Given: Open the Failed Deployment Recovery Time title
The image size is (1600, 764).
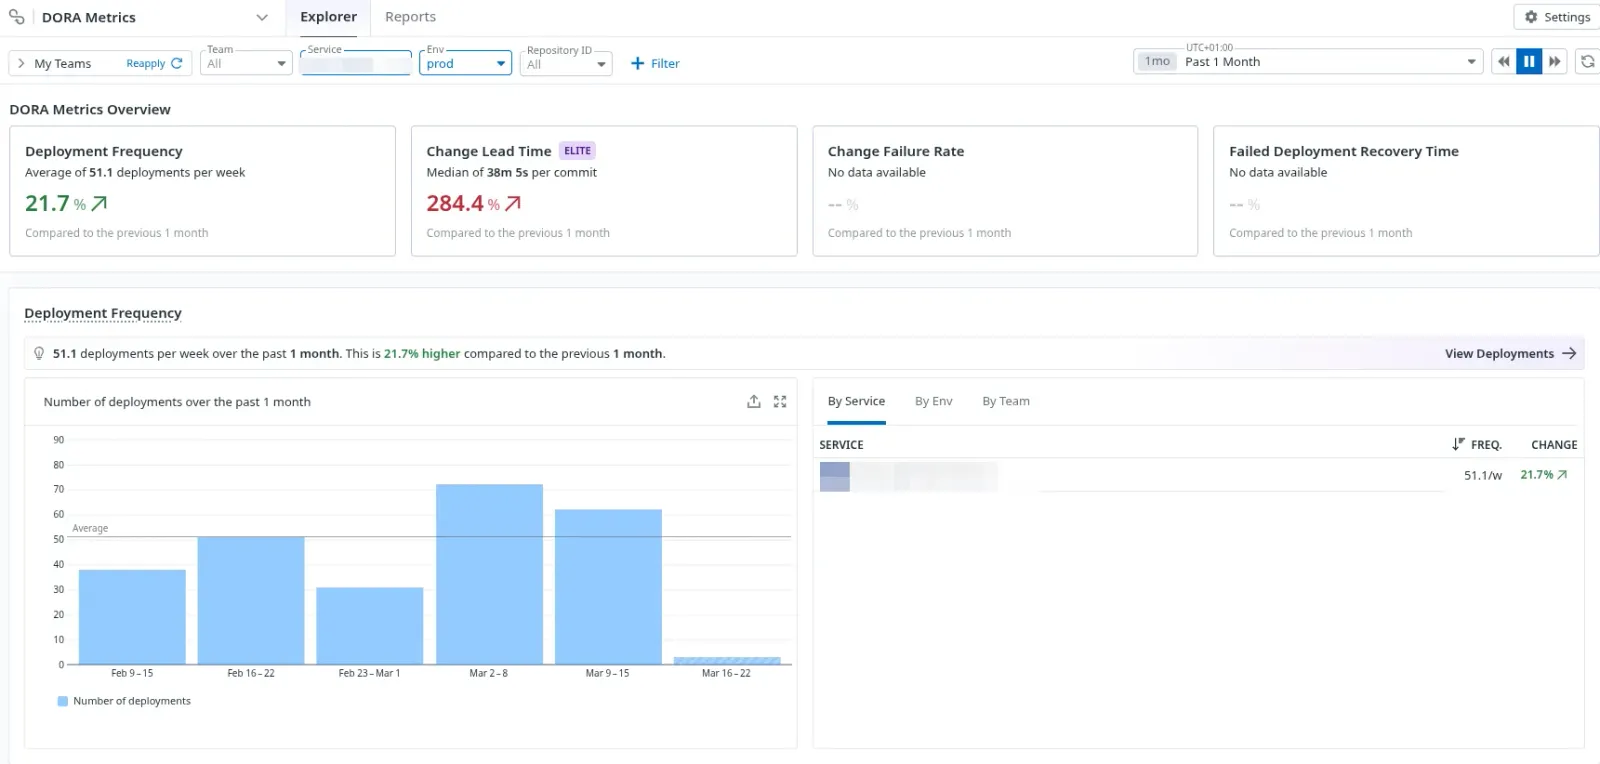Looking at the screenshot, I should click(x=1344, y=151).
